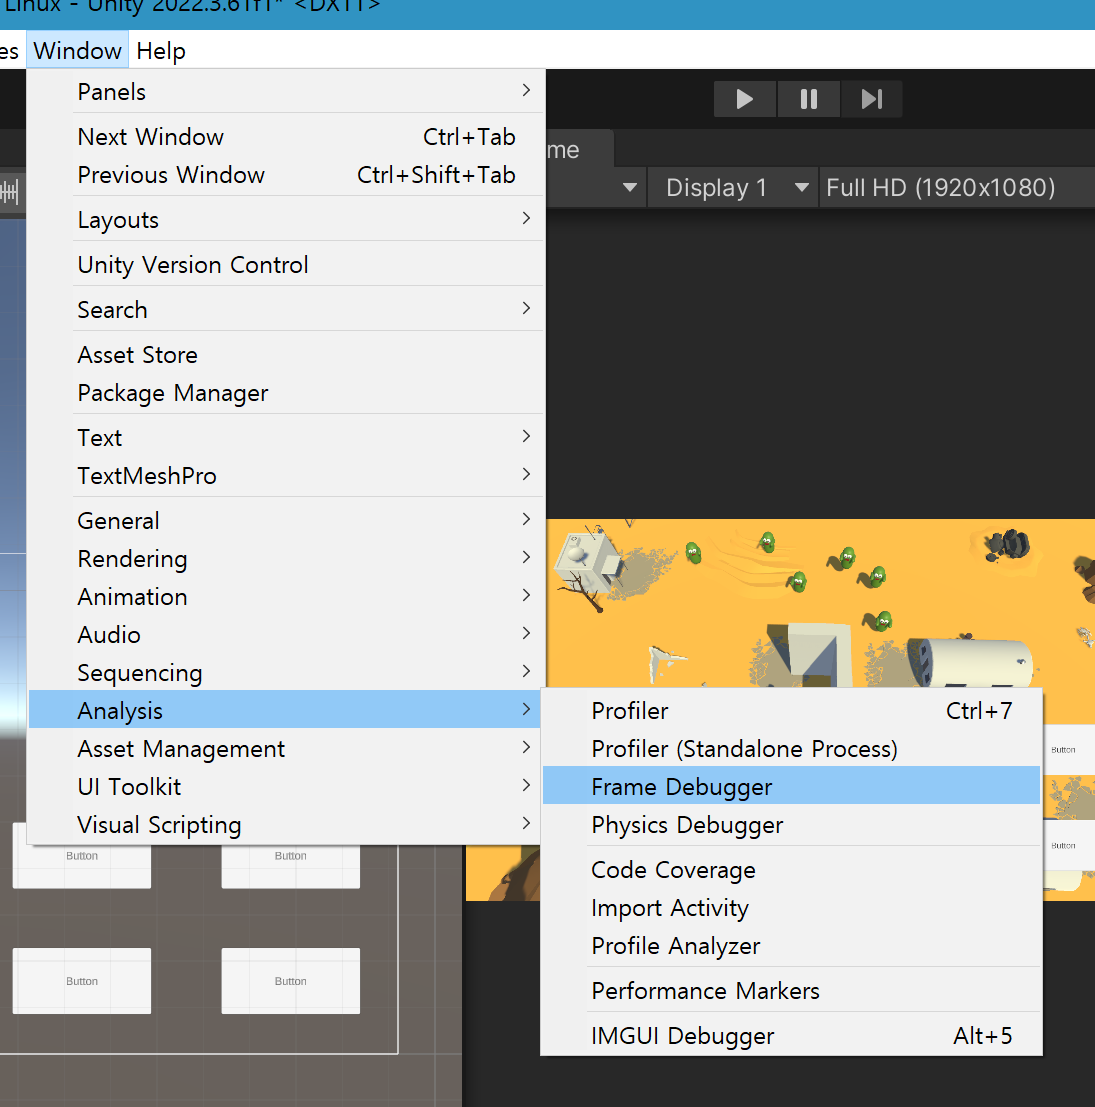Open the Code Coverage window
This screenshot has width=1095, height=1107.
pyautogui.click(x=791, y=870)
